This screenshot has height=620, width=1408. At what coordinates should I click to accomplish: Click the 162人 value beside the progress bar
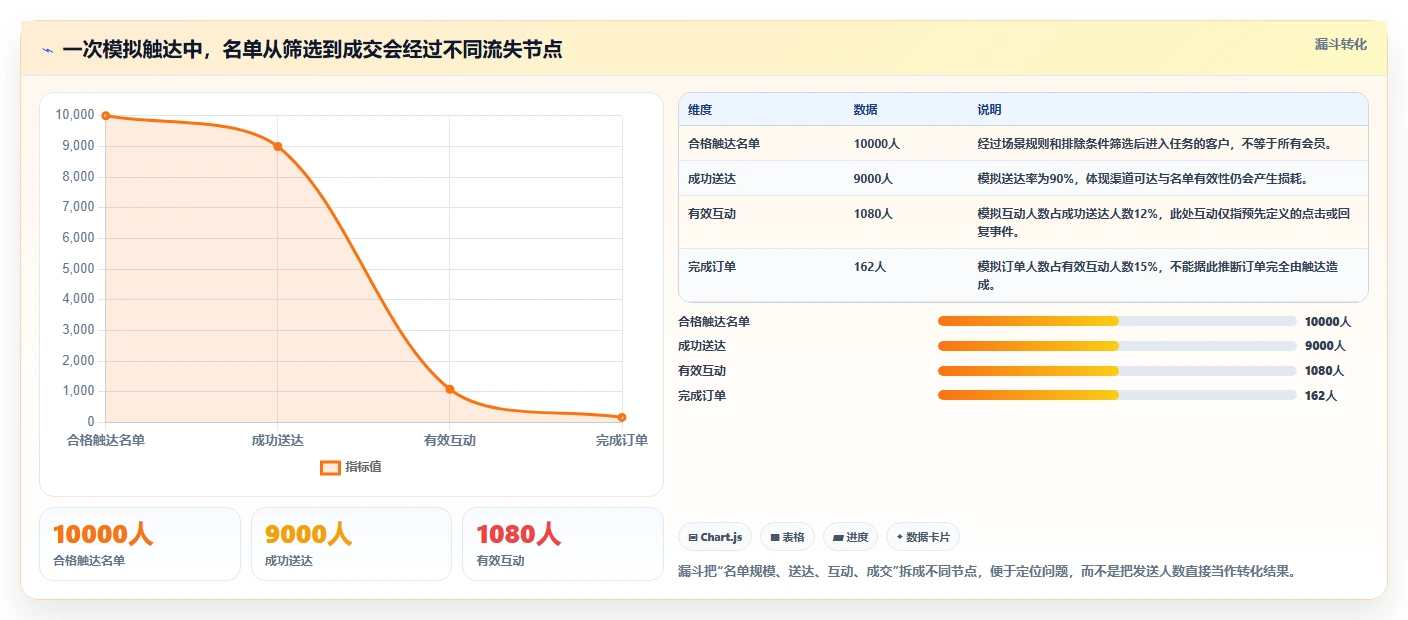(x=1321, y=396)
